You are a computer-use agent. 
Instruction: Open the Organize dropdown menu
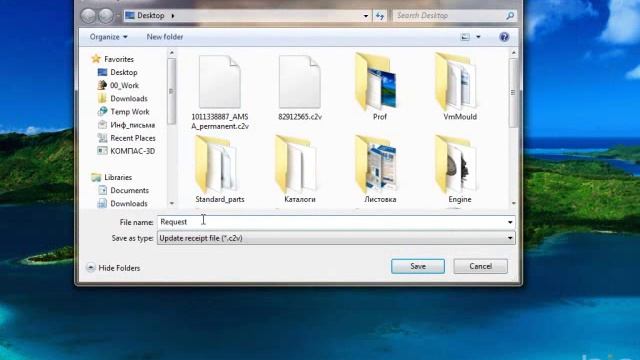[109, 37]
